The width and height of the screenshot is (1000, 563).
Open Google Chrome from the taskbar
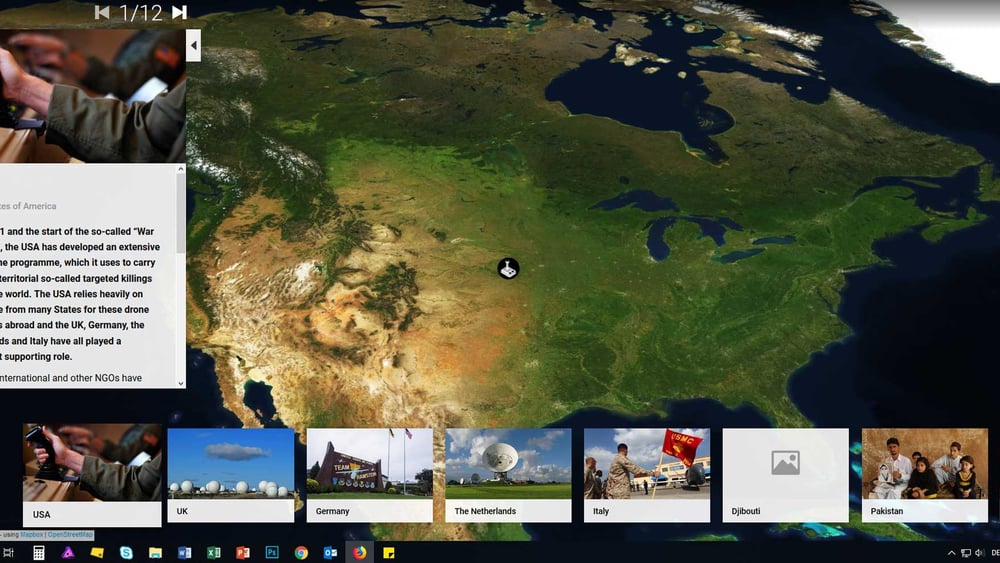301,553
